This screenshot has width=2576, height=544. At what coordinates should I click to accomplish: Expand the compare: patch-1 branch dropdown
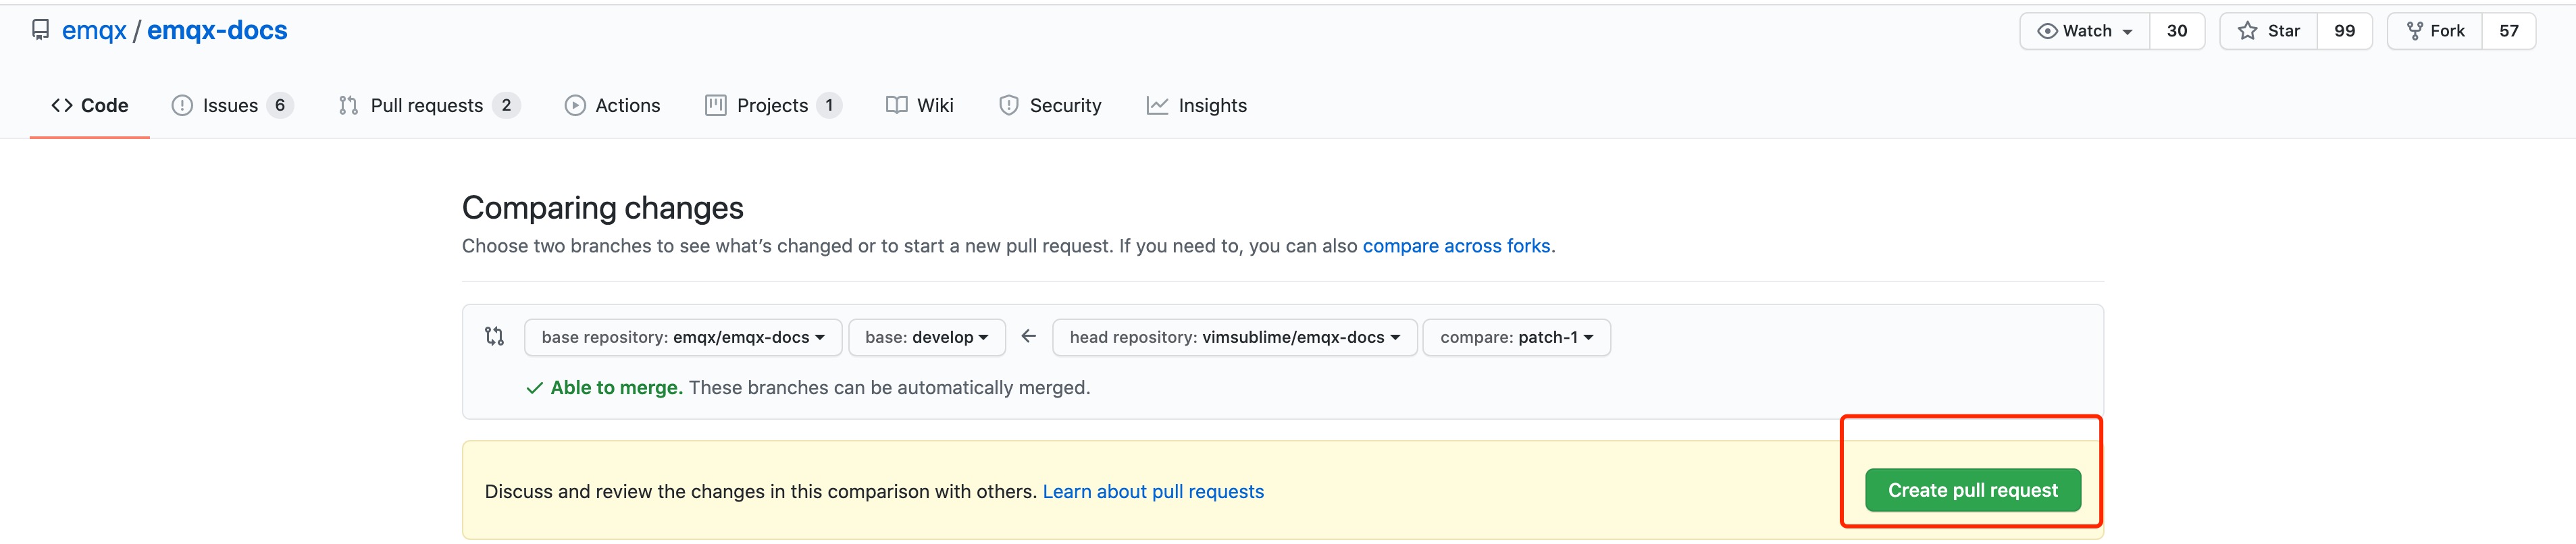1516,337
